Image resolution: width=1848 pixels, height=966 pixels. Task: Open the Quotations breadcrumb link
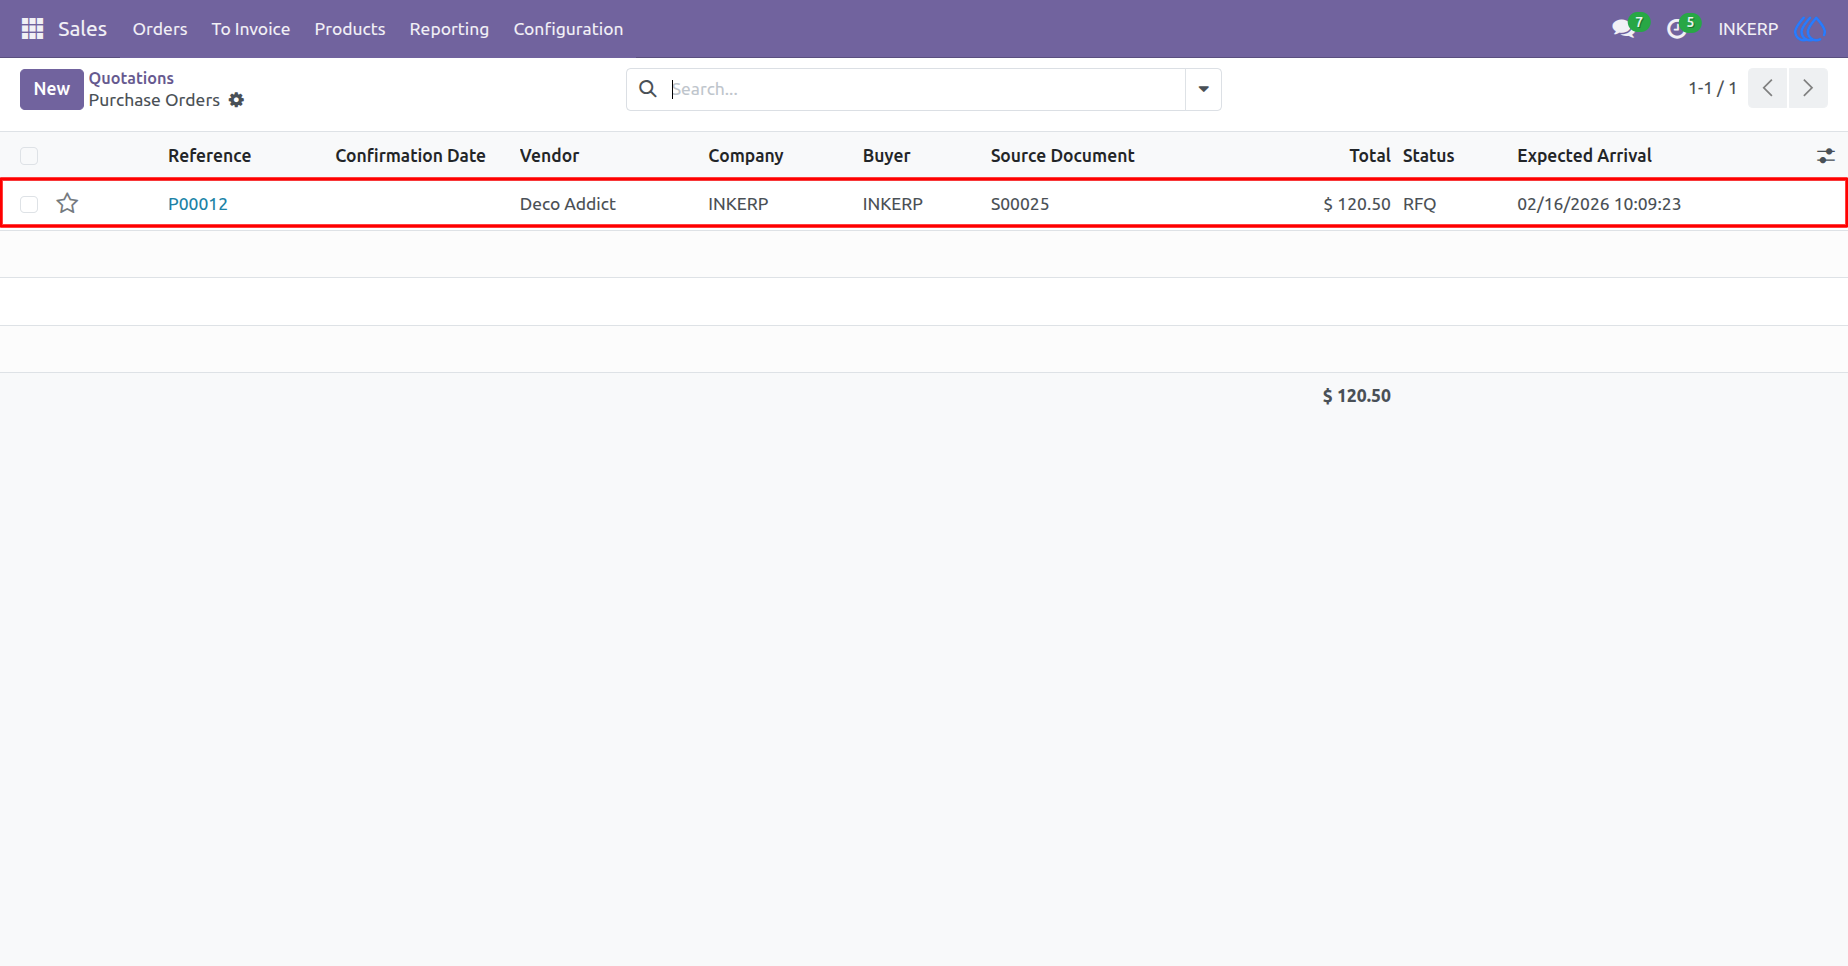[131, 78]
